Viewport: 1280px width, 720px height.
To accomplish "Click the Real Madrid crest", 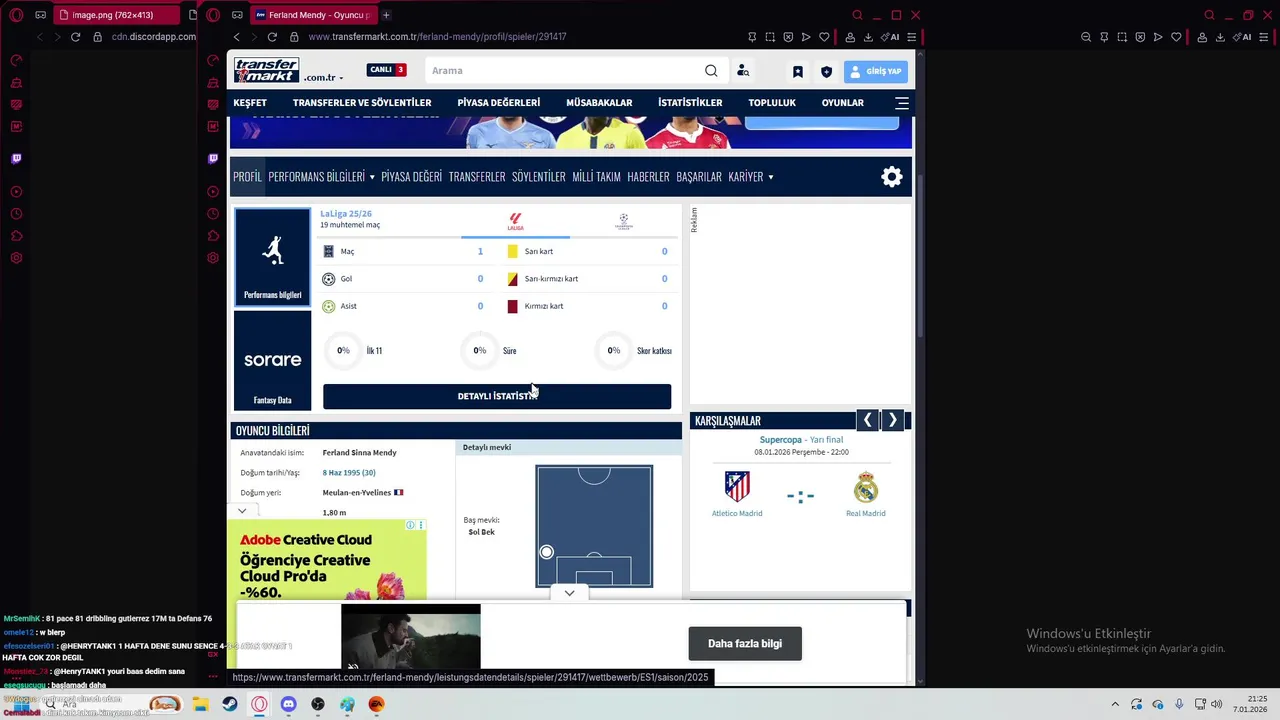I will [x=866, y=487].
